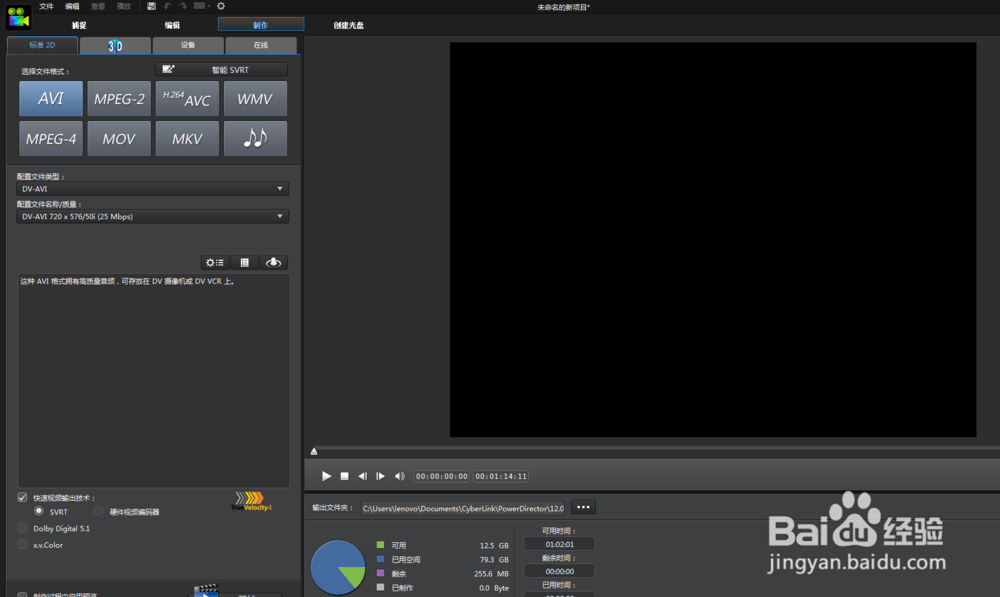Choose the MOV file format
This screenshot has width=1000, height=597.
coord(119,138)
